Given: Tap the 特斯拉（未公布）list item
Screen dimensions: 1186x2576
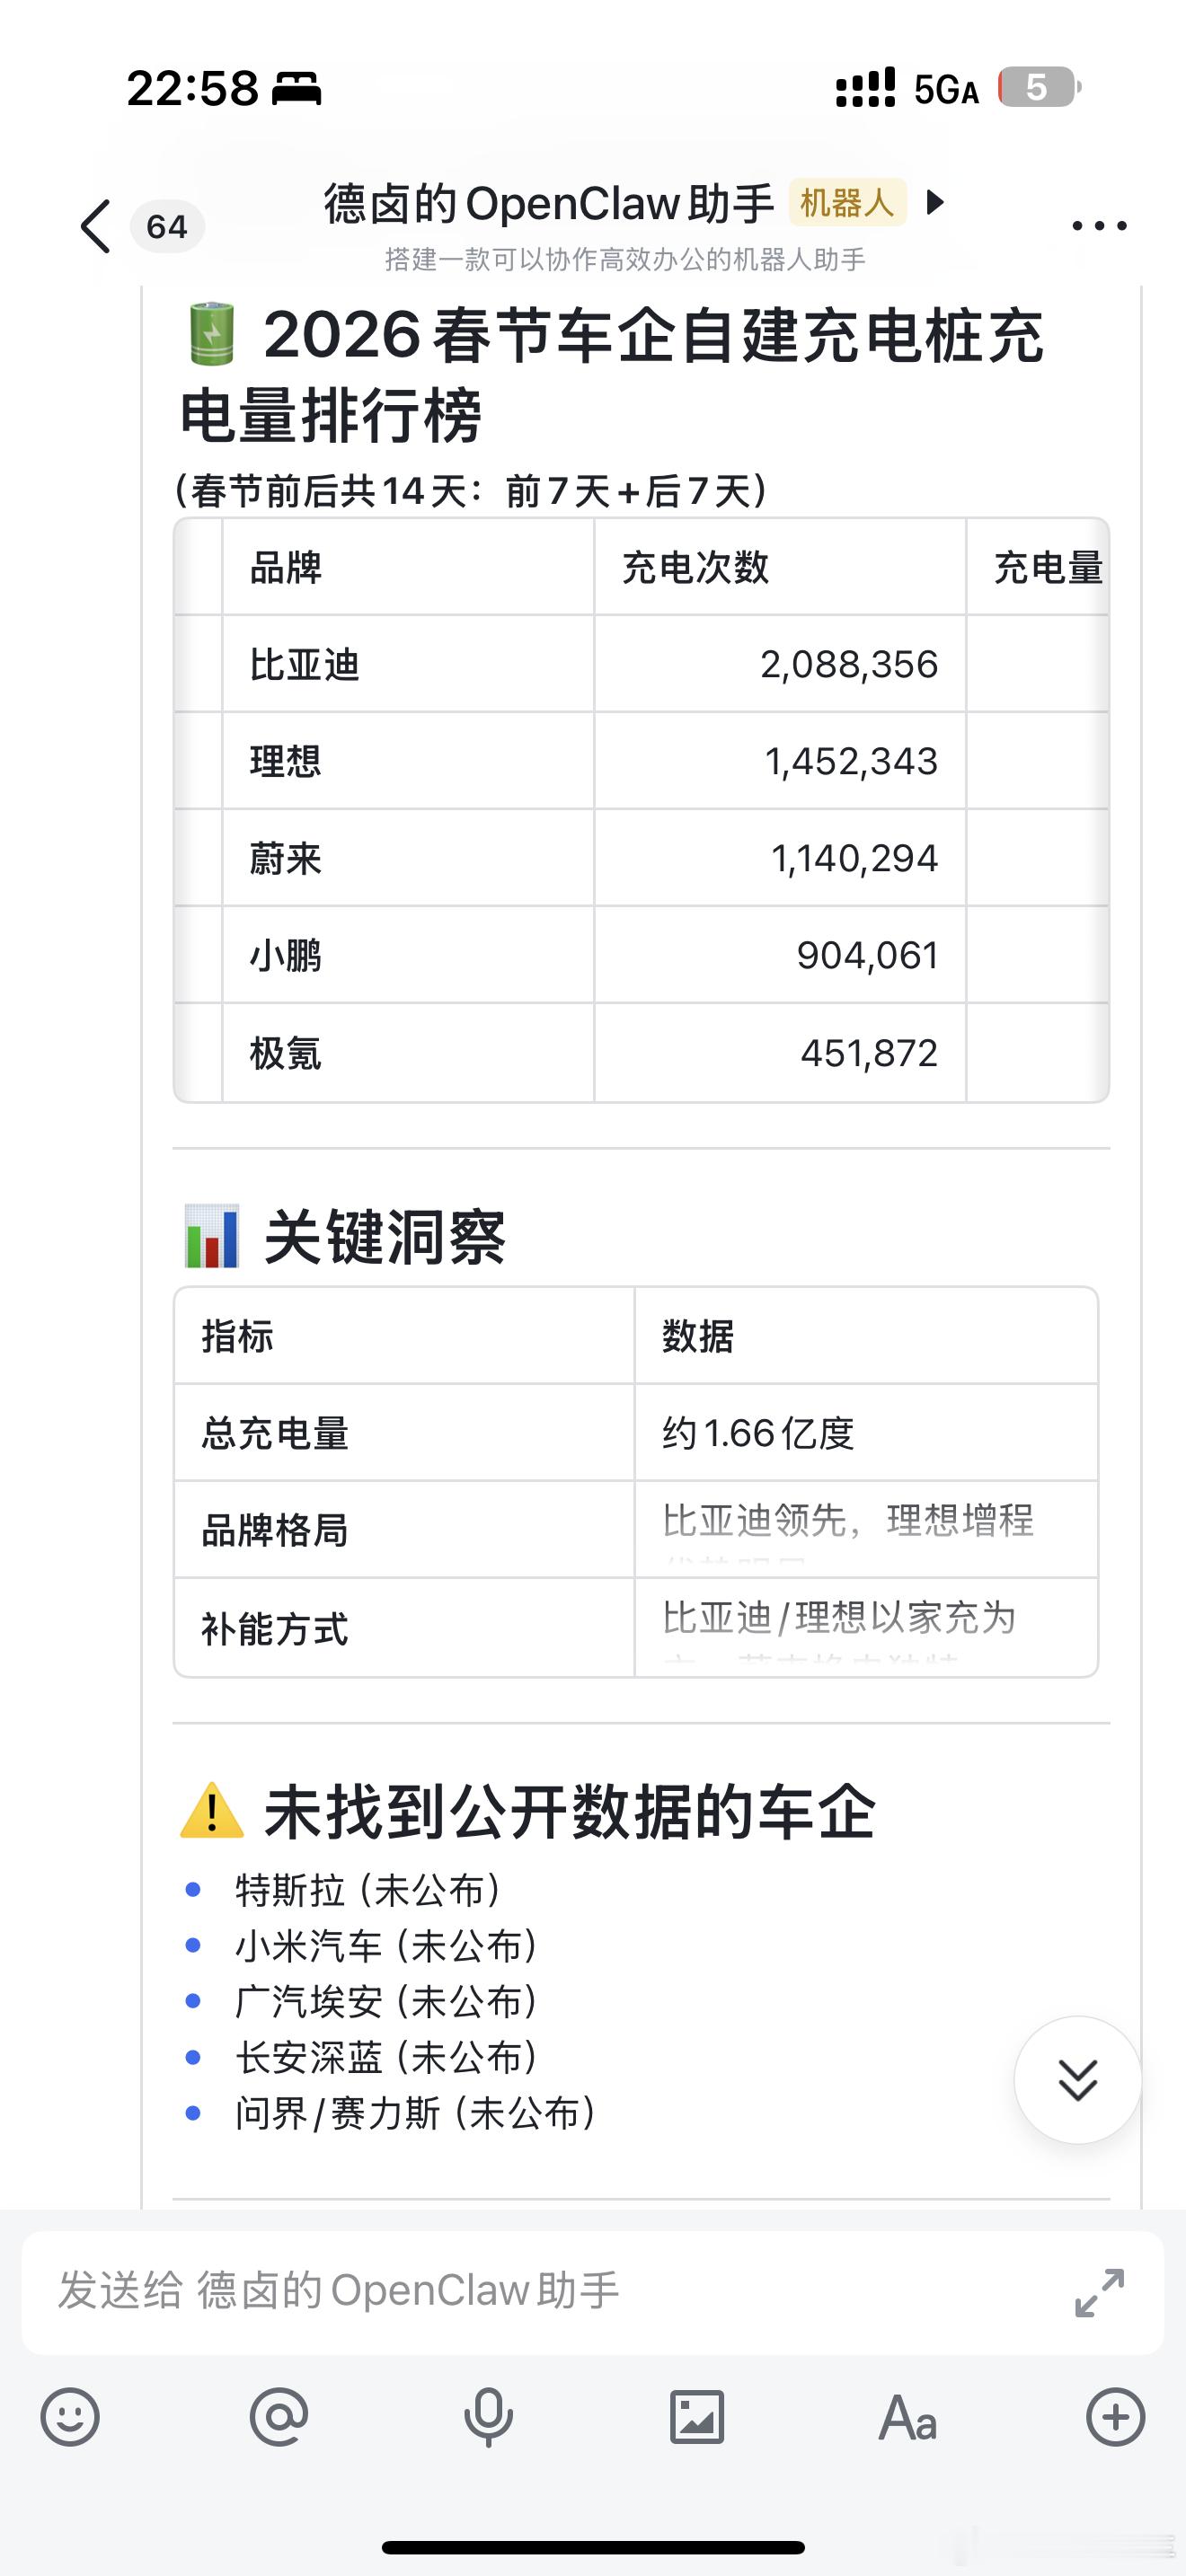Looking at the screenshot, I should point(368,1890).
